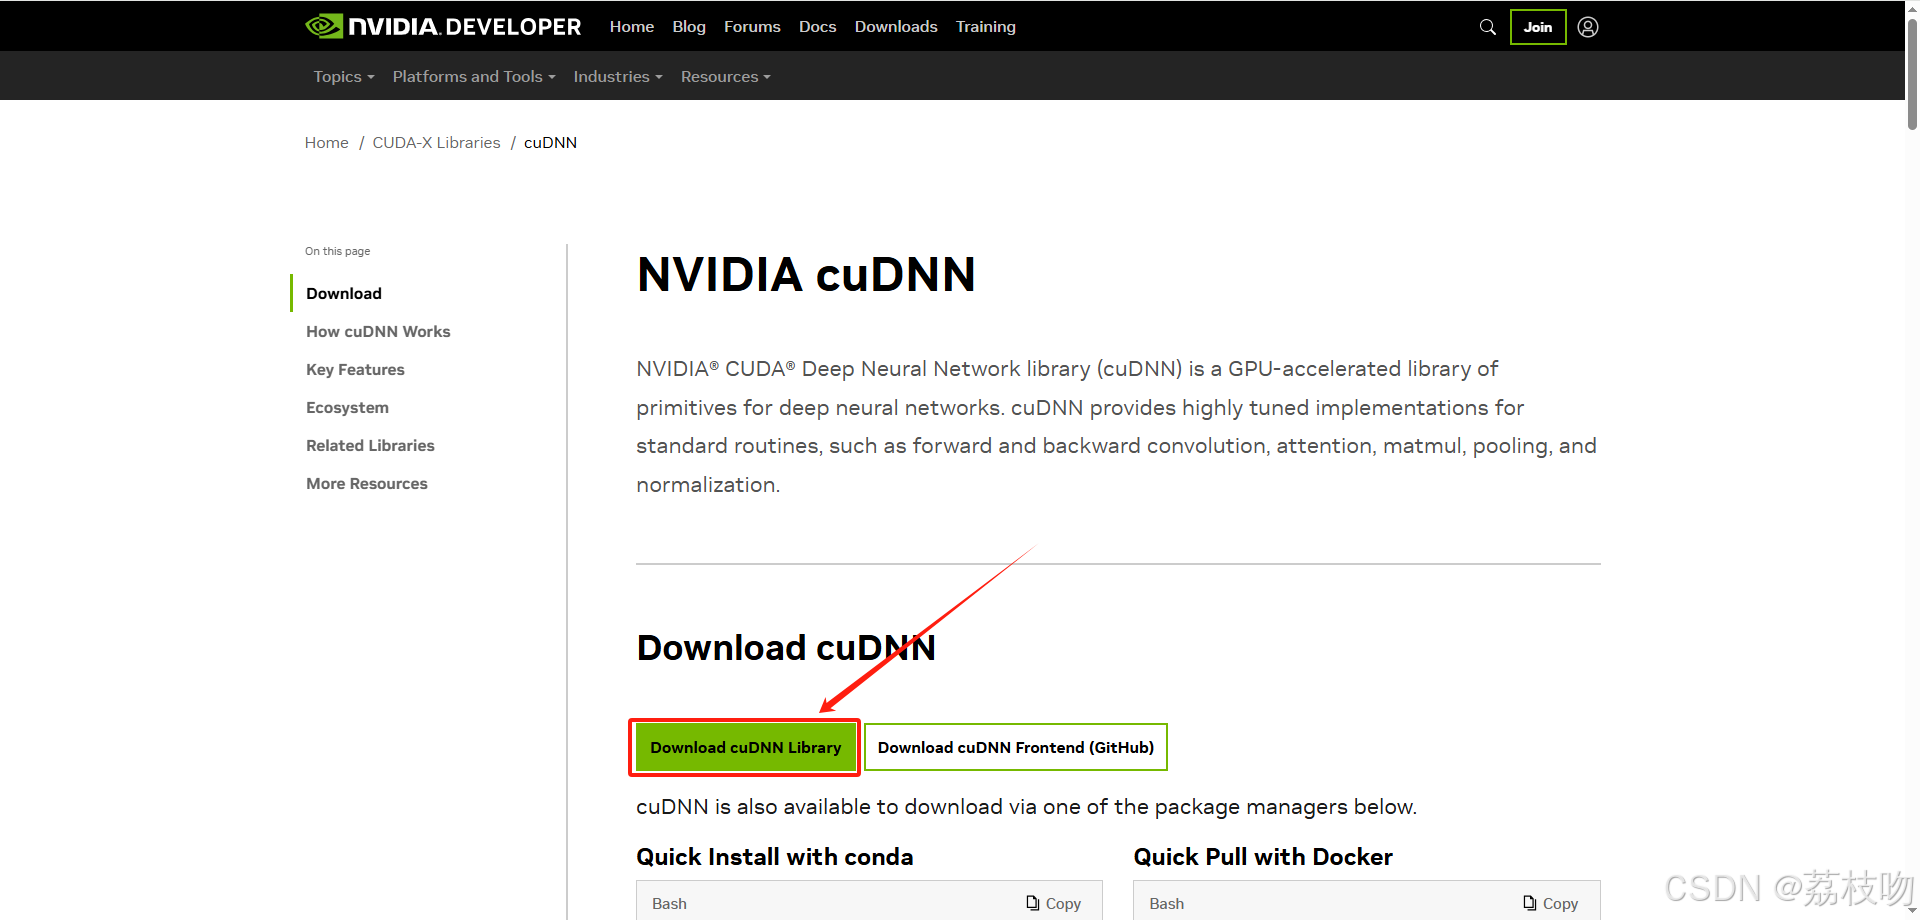Expand the Resources dropdown
Image resolution: width=1920 pixels, height=920 pixels.
tap(726, 76)
